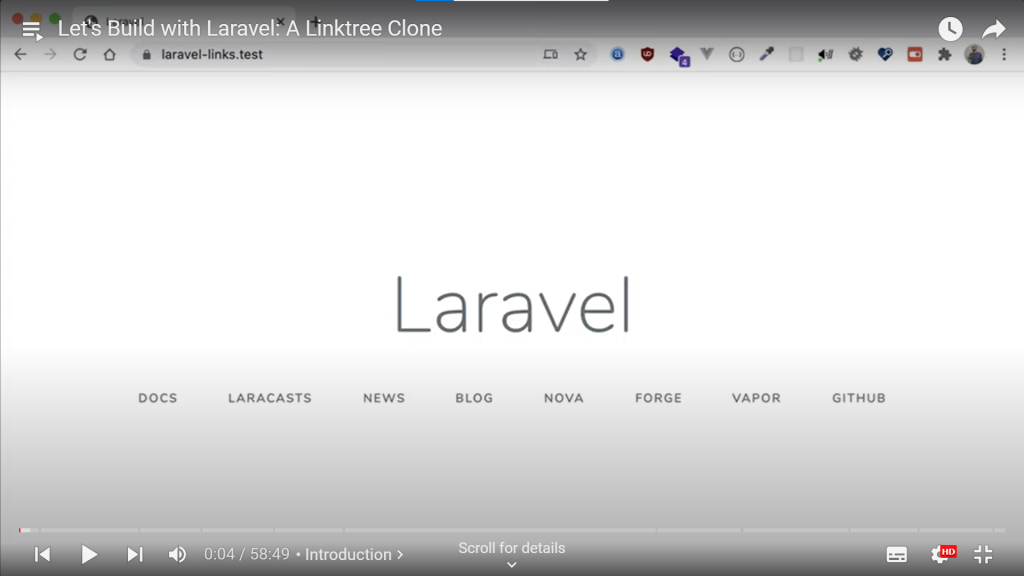Viewport: 1024px width, 576px height.
Task: Toggle captions with the CC button
Action: (897, 554)
